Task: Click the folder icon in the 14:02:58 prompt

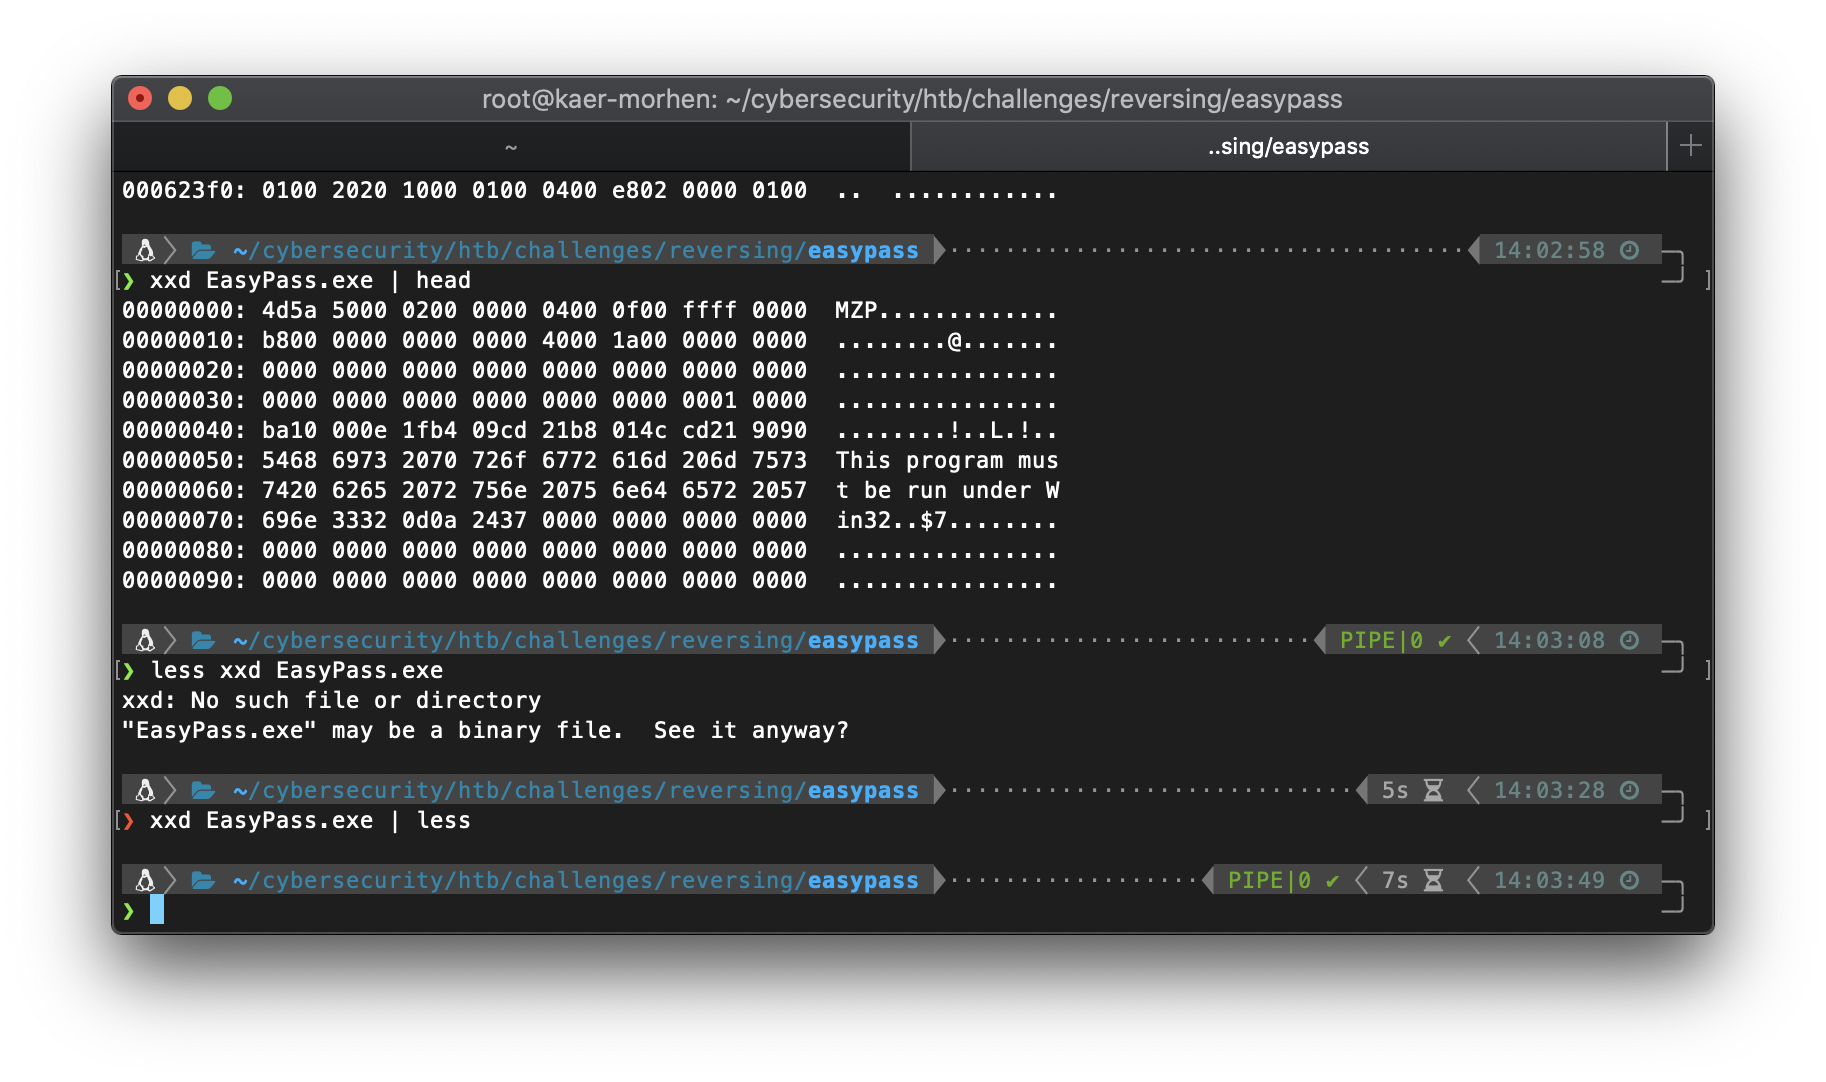Action: click(203, 250)
